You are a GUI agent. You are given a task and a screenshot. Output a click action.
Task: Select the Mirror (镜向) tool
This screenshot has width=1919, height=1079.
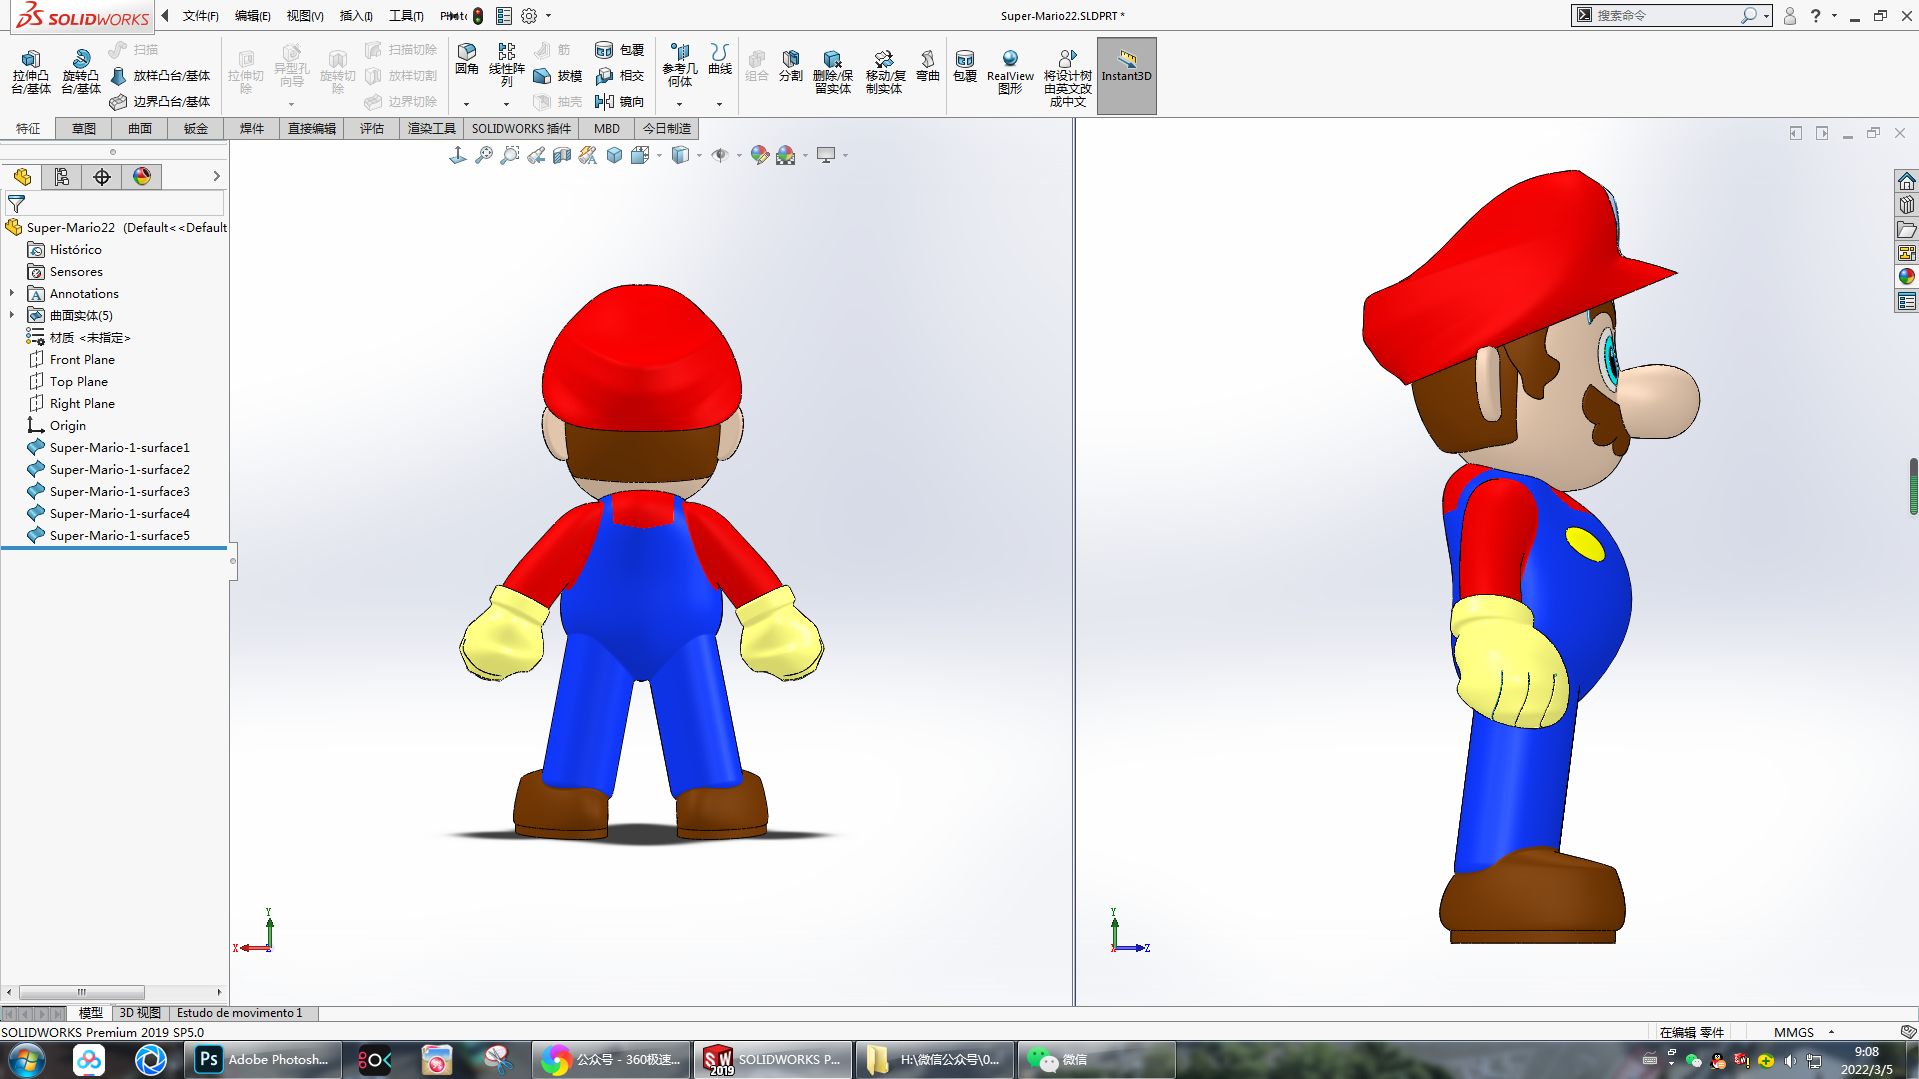(x=620, y=102)
